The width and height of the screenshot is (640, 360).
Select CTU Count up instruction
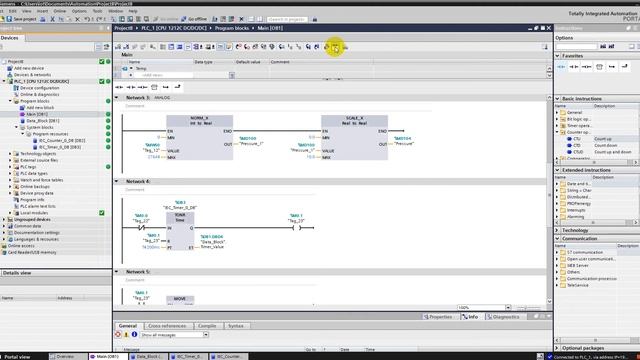(x=577, y=139)
